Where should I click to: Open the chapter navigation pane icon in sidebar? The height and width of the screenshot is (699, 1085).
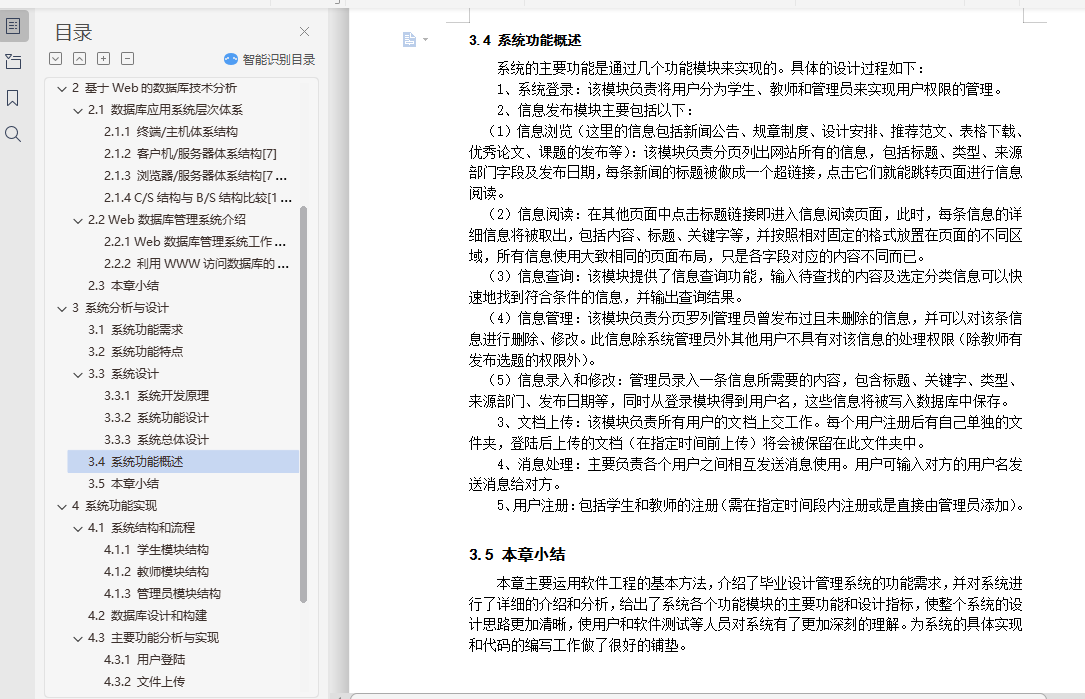point(13,62)
